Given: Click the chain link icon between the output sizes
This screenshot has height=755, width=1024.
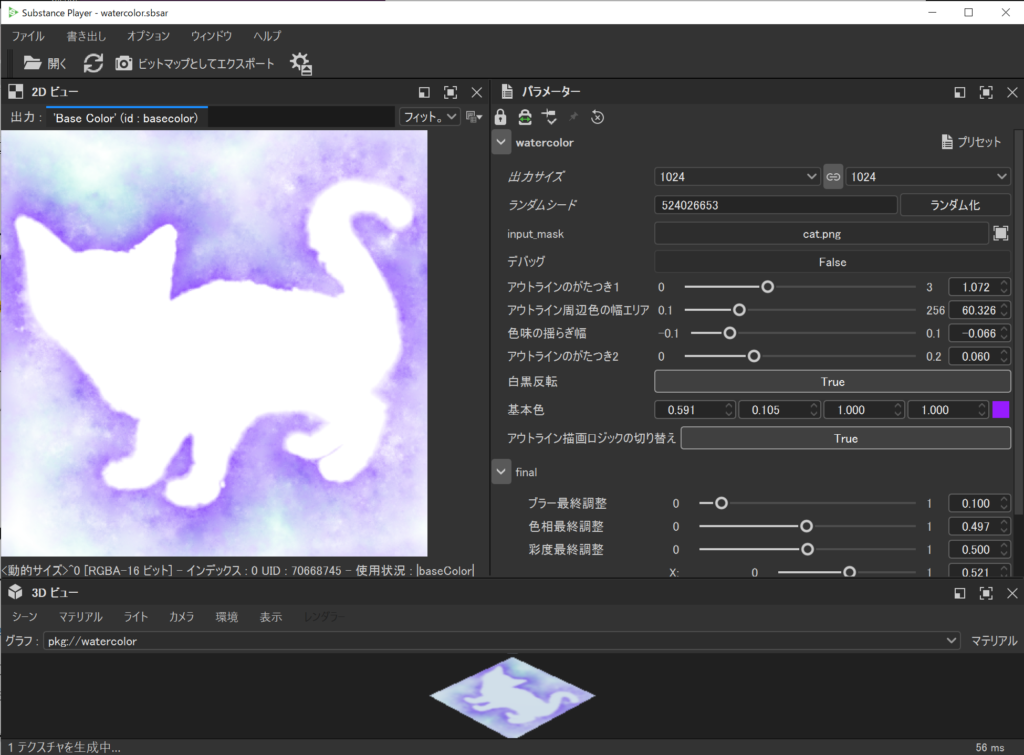Looking at the screenshot, I should [x=833, y=176].
